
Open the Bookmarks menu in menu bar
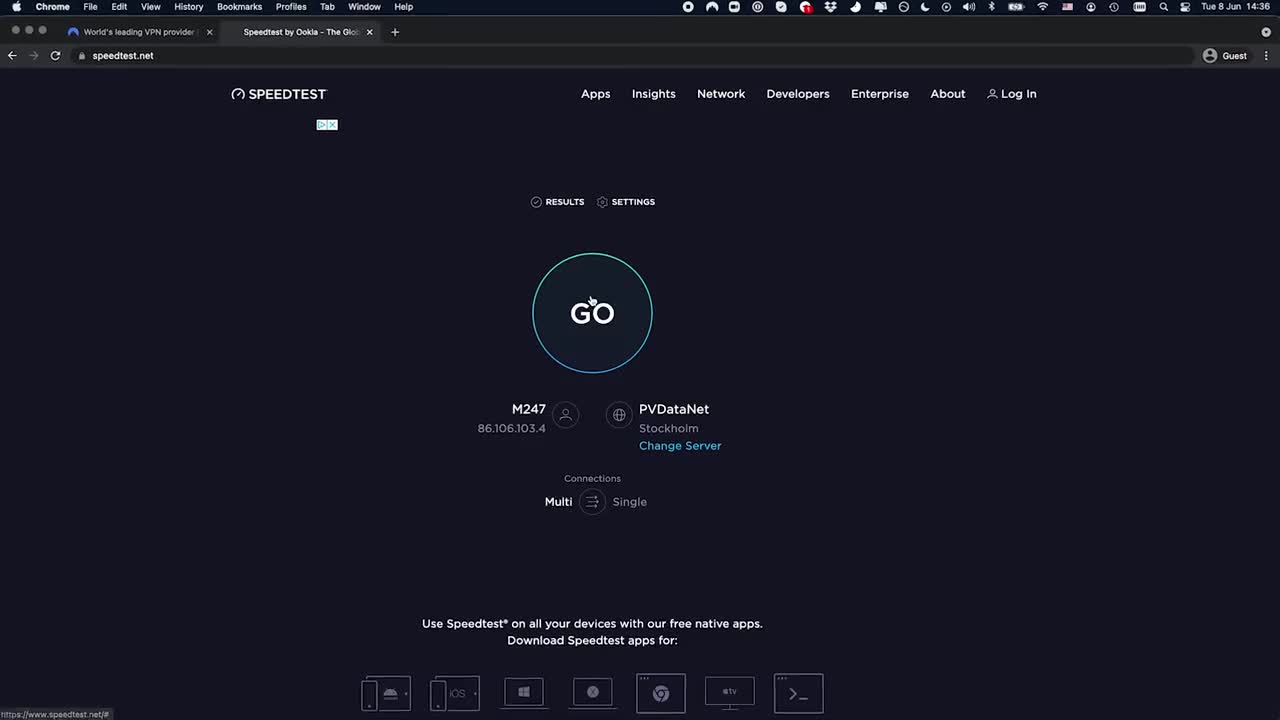click(x=239, y=7)
